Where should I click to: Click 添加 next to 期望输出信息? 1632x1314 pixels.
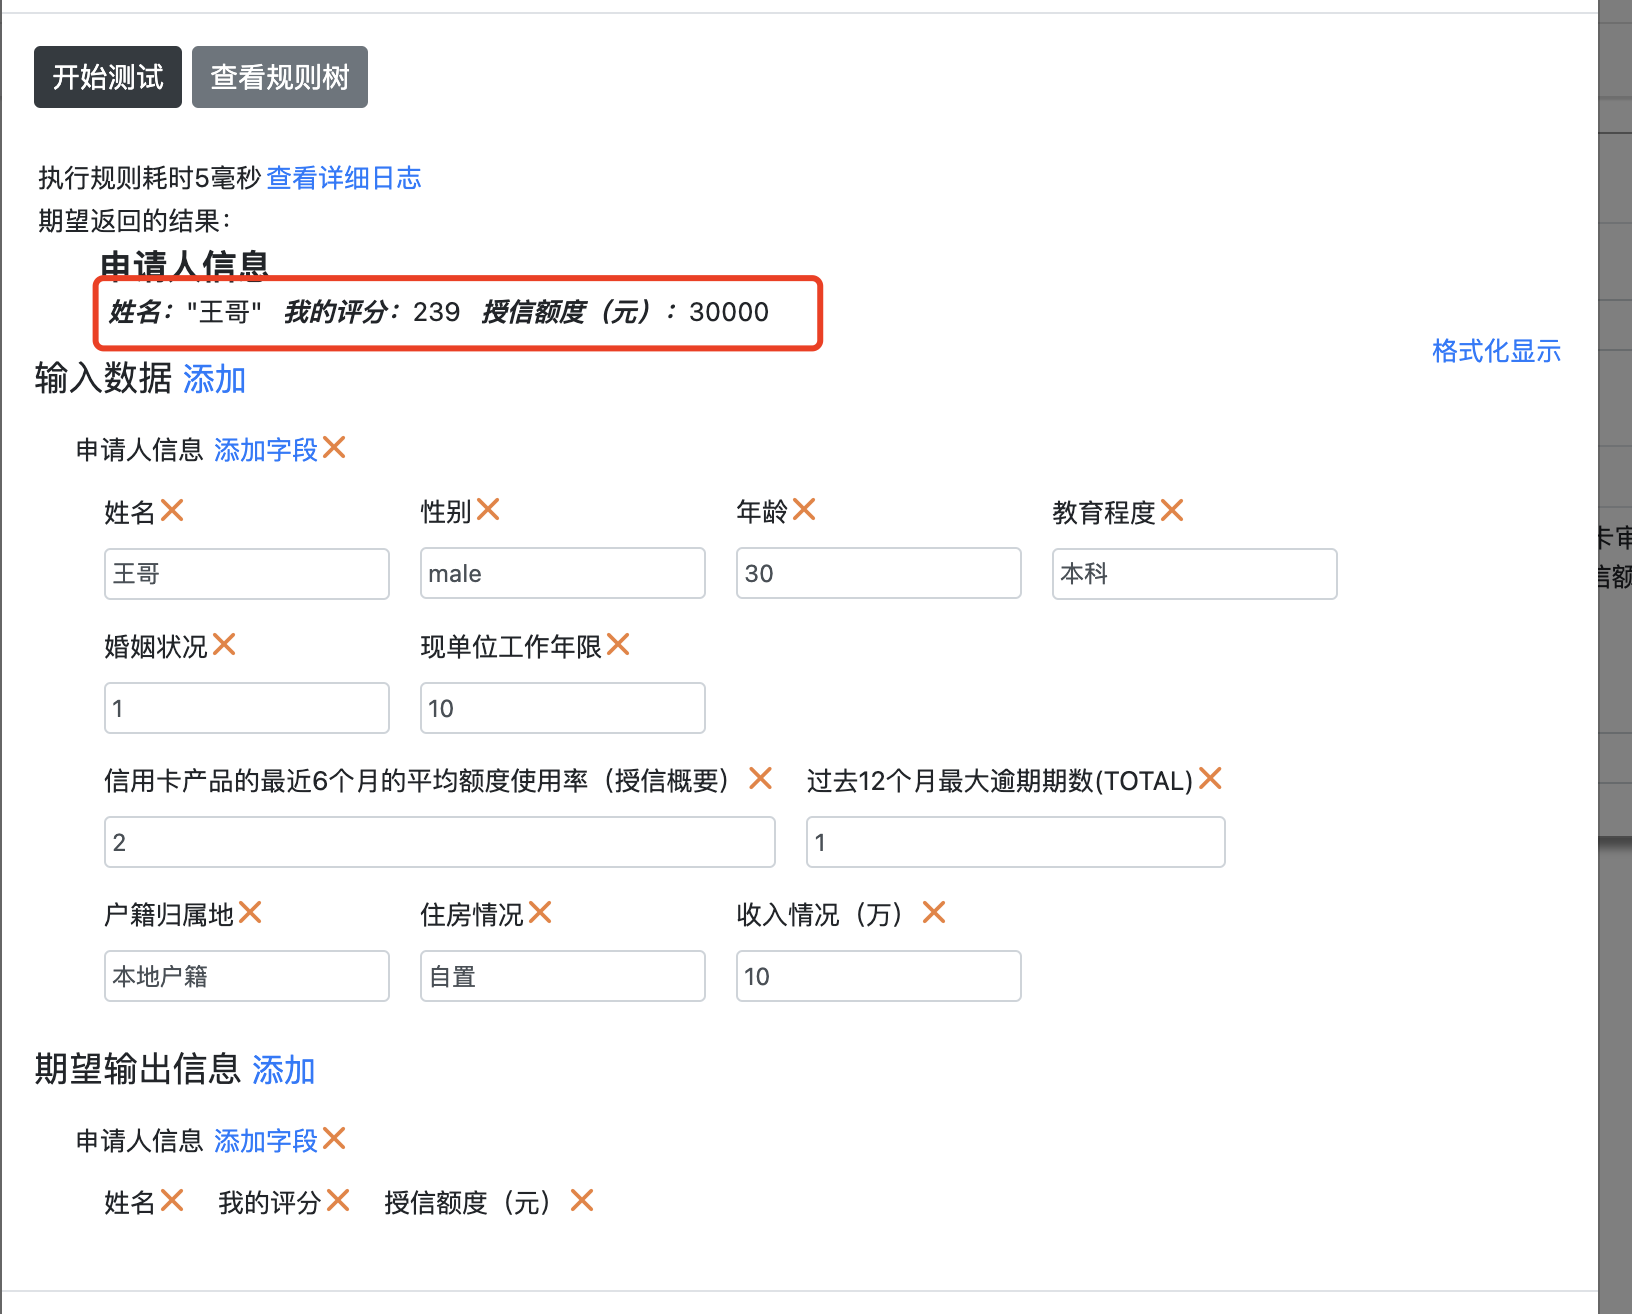[x=283, y=1071]
